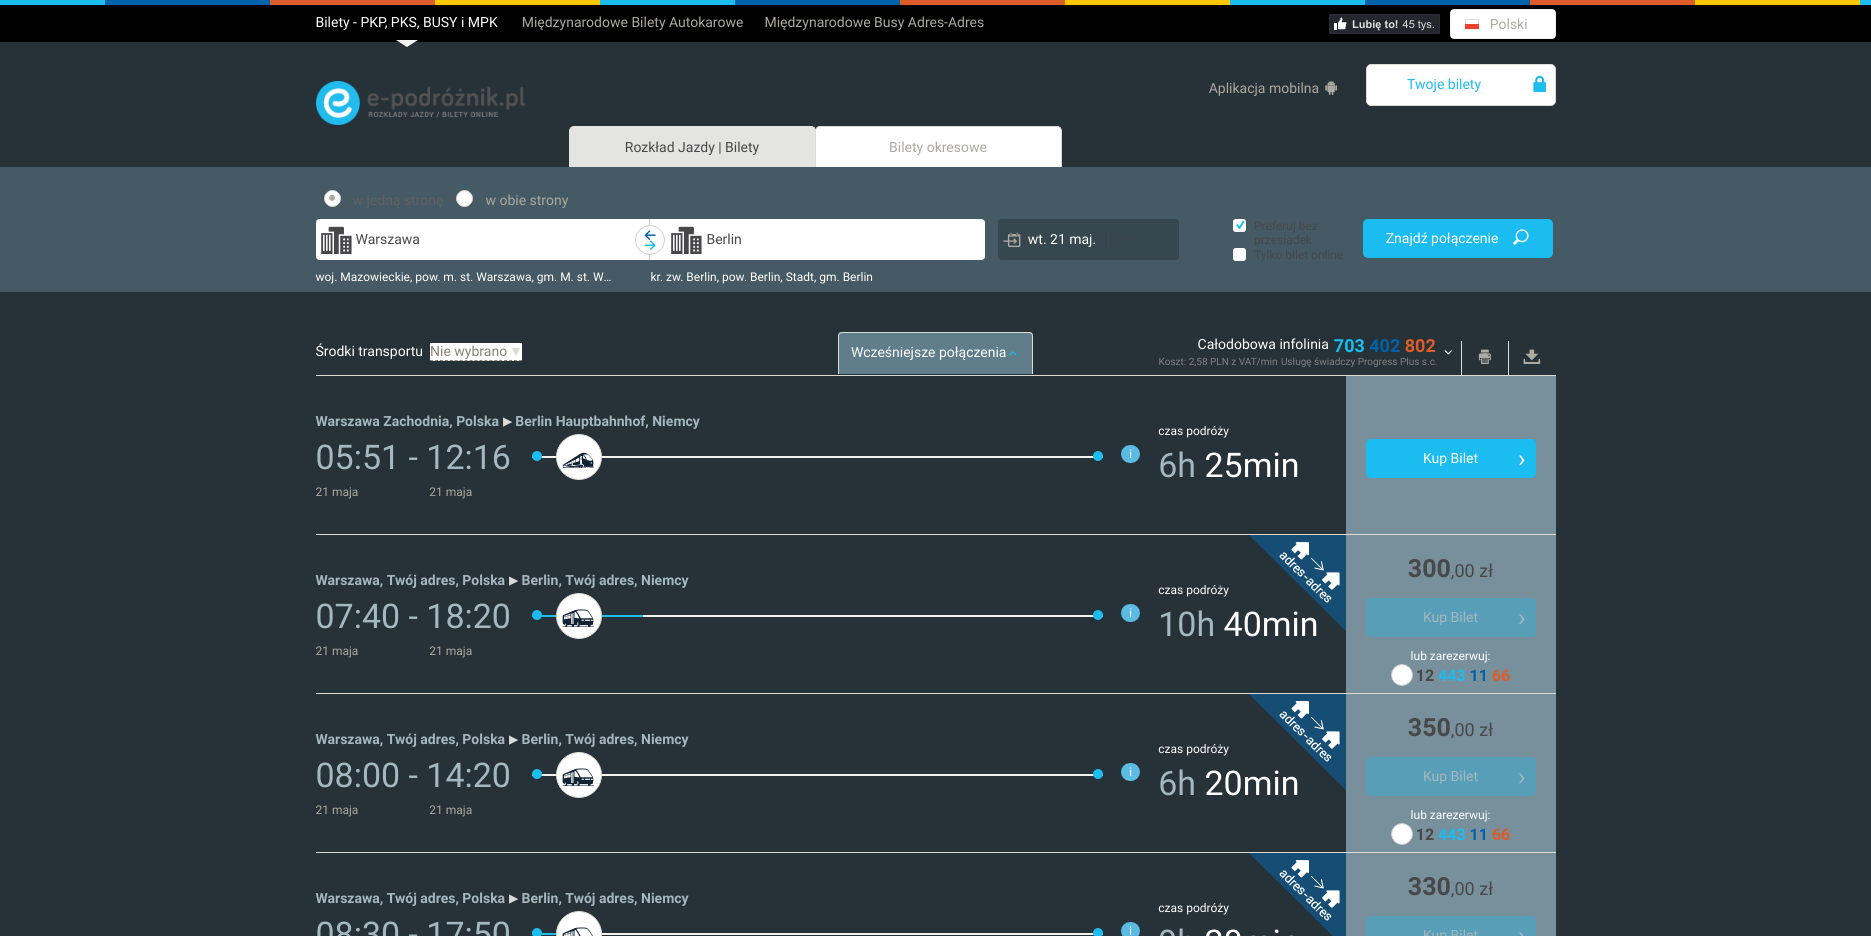Switch to the Bilety okresowe tab

tap(938, 147)
